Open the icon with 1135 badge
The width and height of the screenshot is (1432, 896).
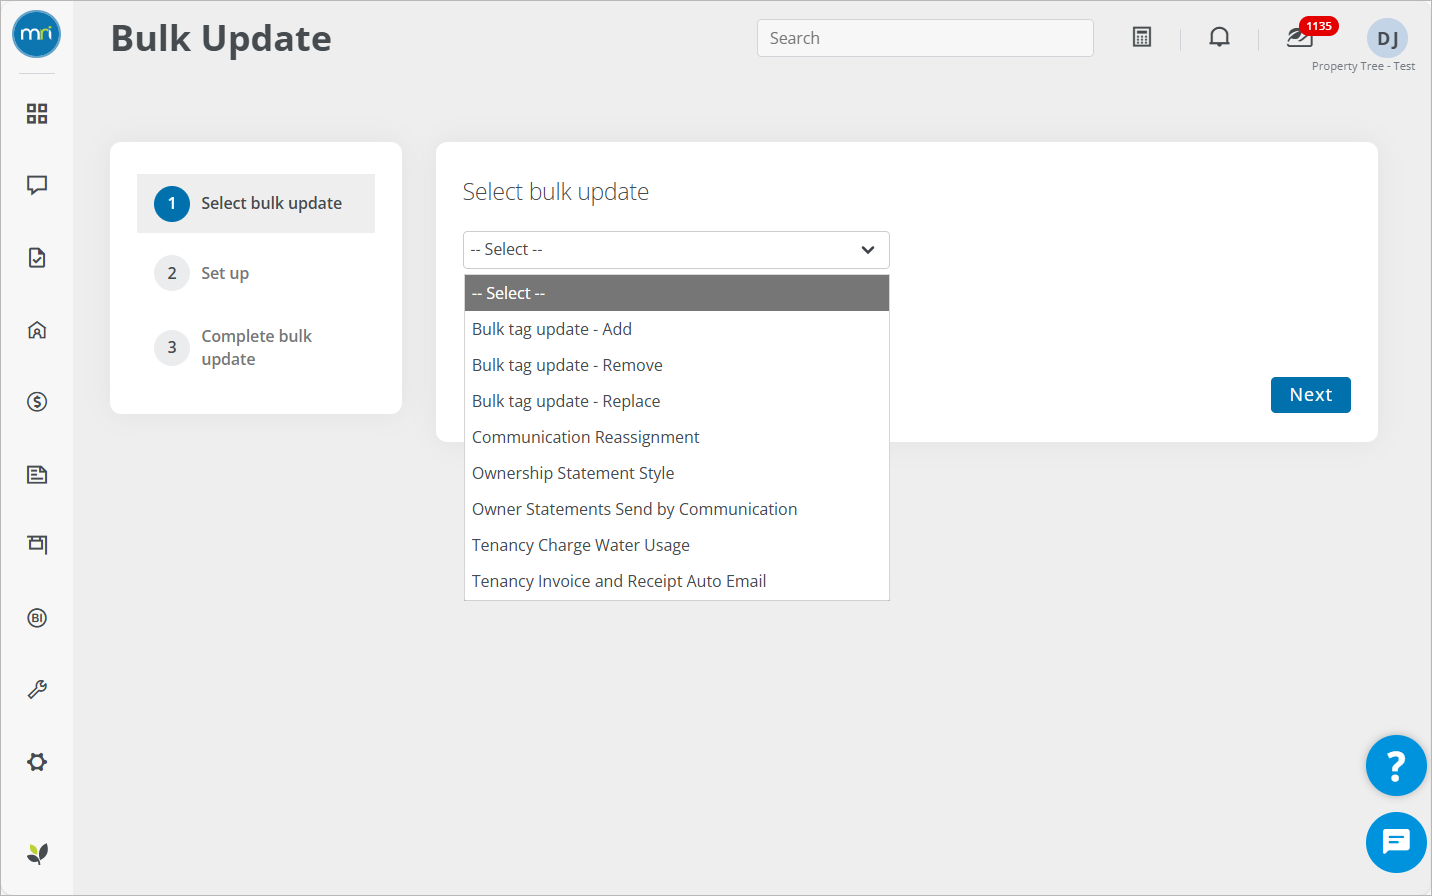click(x=1300, y=38)
